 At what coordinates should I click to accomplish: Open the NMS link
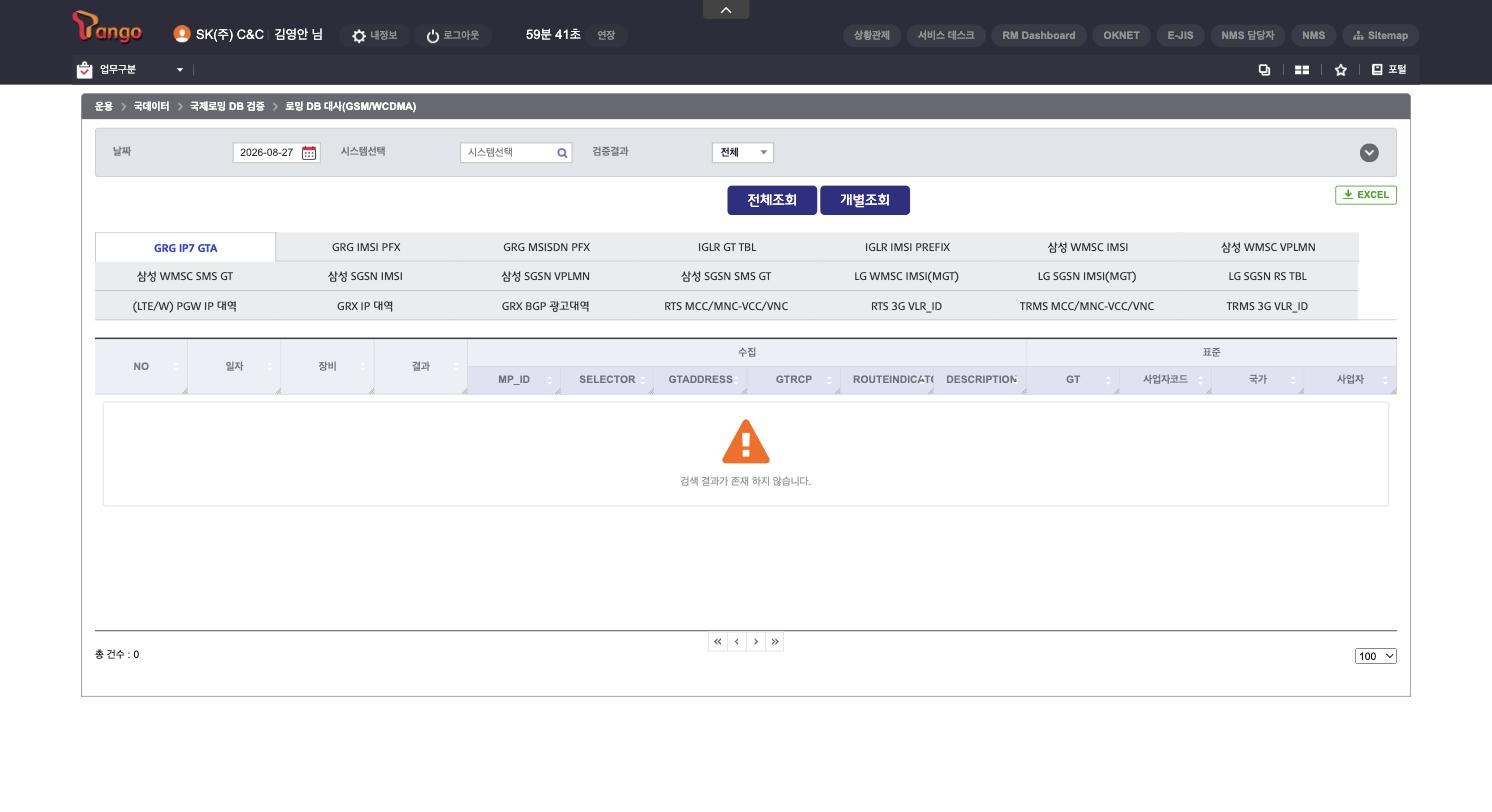point(1313,35)
